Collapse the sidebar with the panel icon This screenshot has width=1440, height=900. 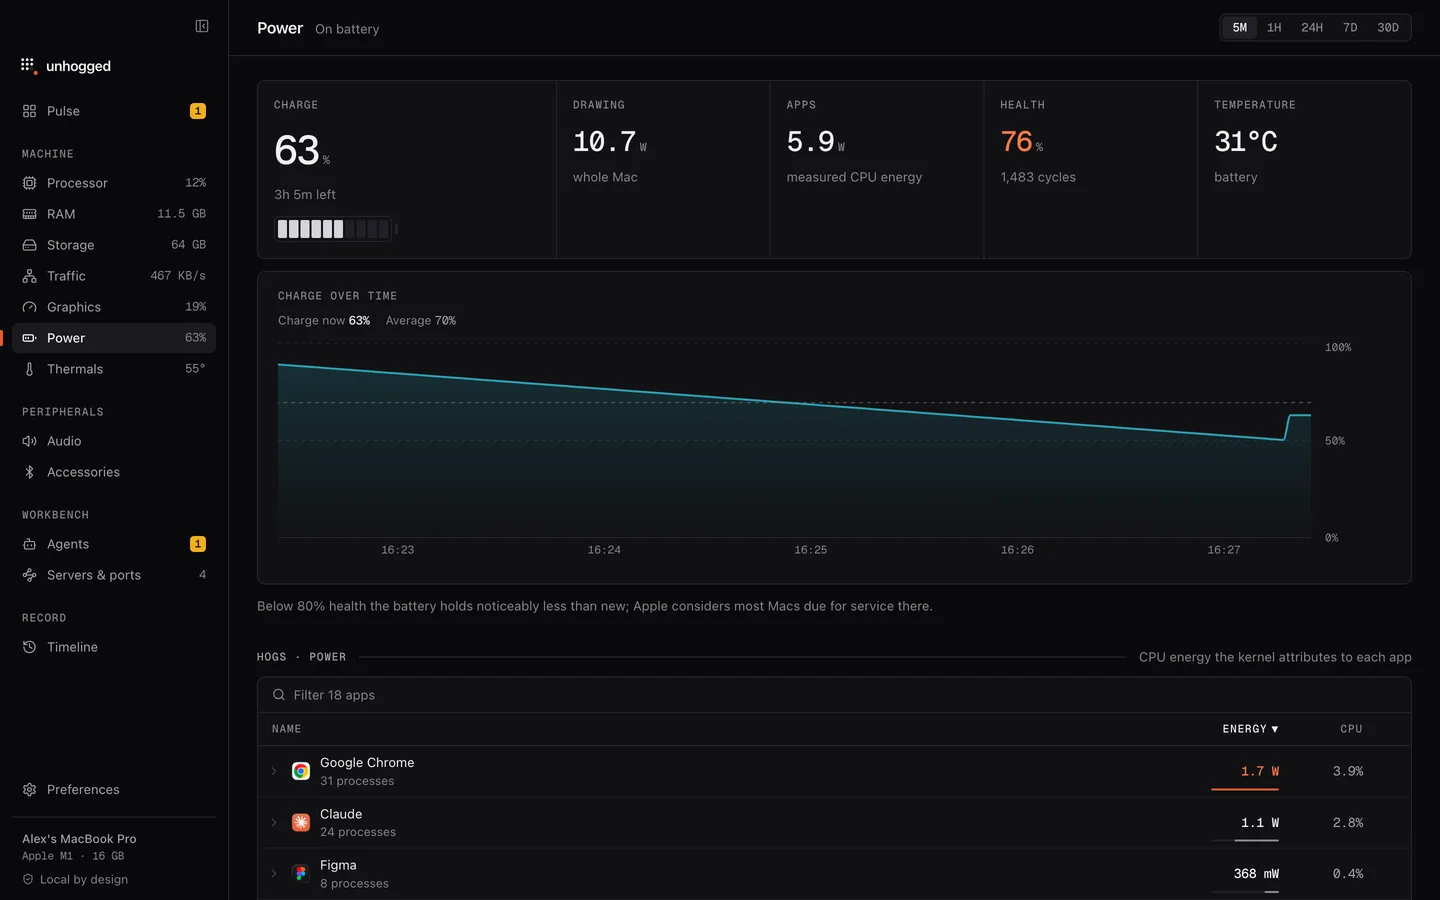click(202, 26)
